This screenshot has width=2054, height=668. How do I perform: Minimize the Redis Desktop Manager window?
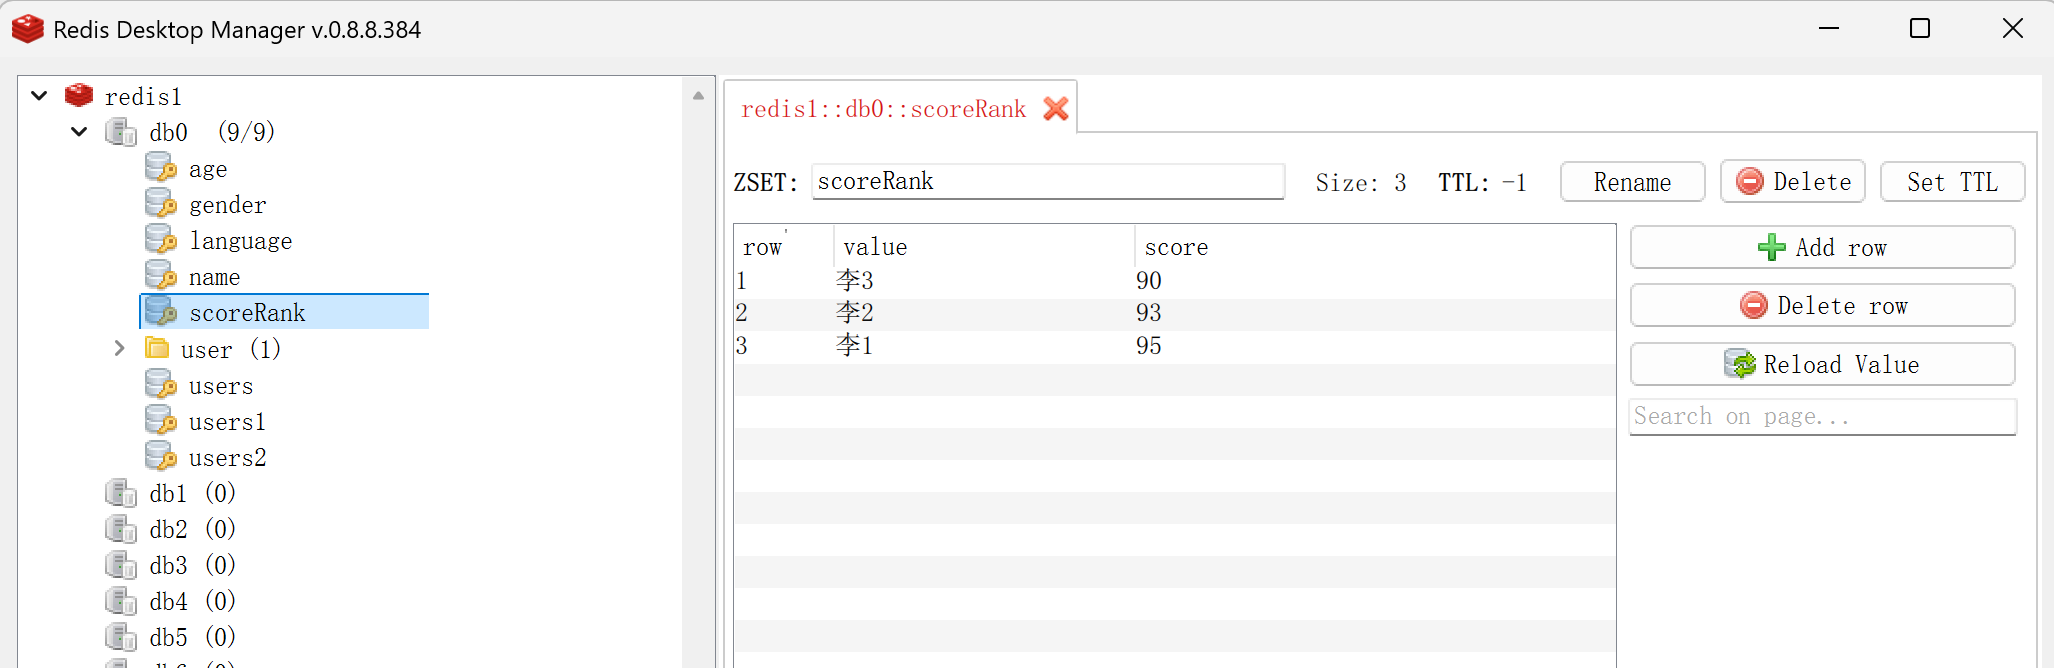click(1829, 28)
